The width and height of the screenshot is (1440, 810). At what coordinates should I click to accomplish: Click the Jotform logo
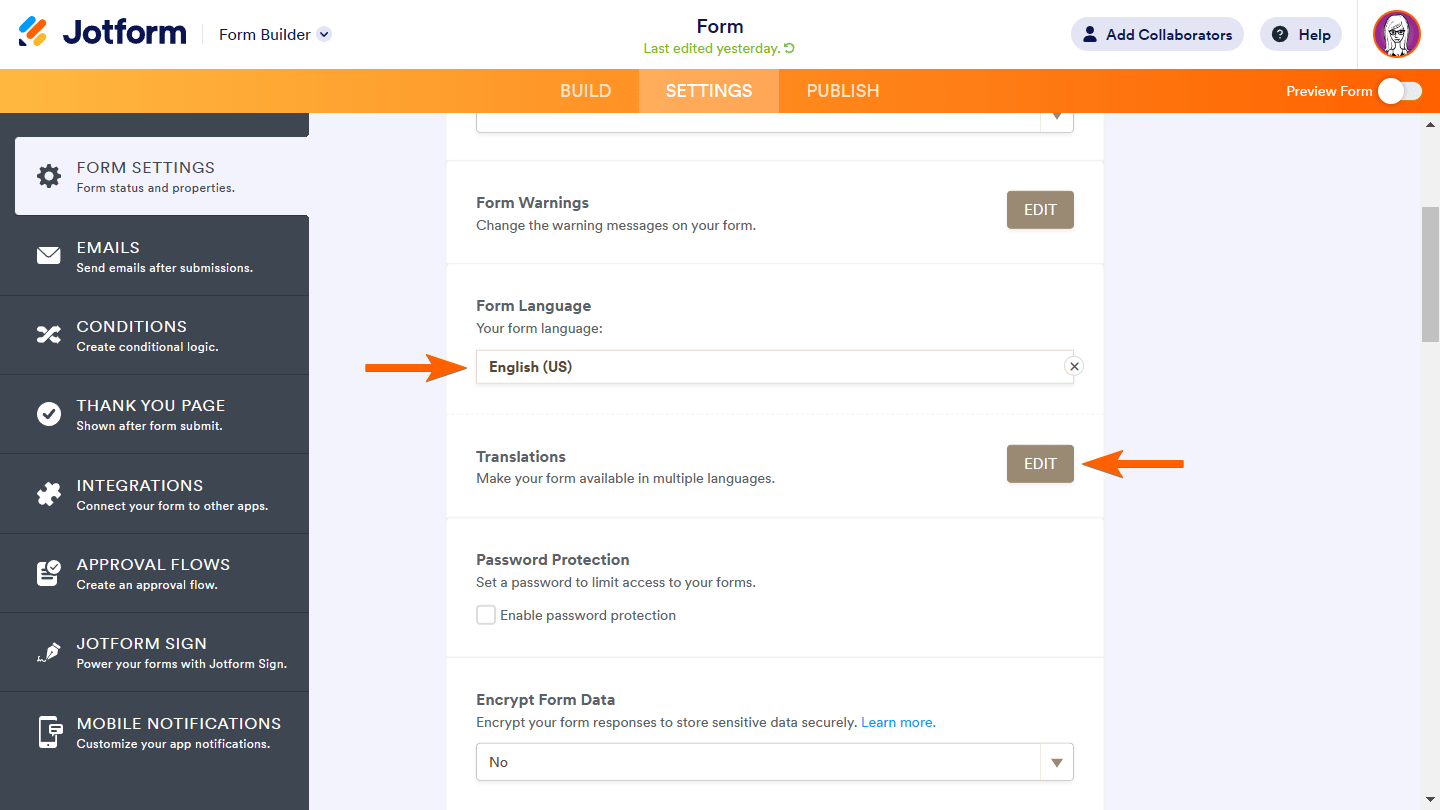pyautogui.click(x=103, y=33)
